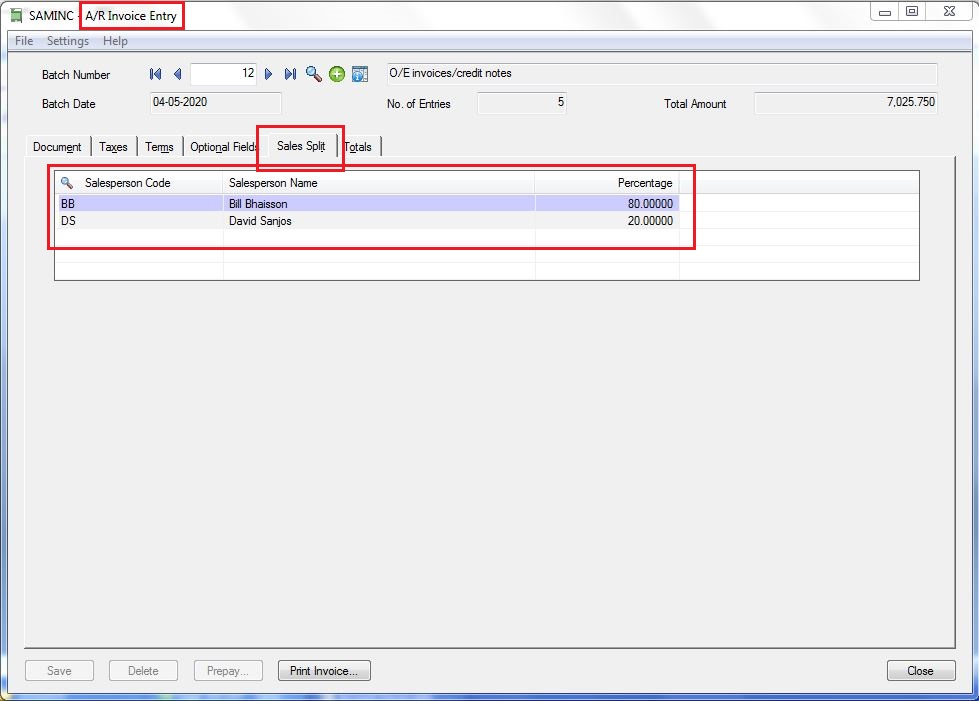Image resolution: width=979 pixels, height=701 pixels.
Task: Open the Settings menu
Action: click(68, 41)
